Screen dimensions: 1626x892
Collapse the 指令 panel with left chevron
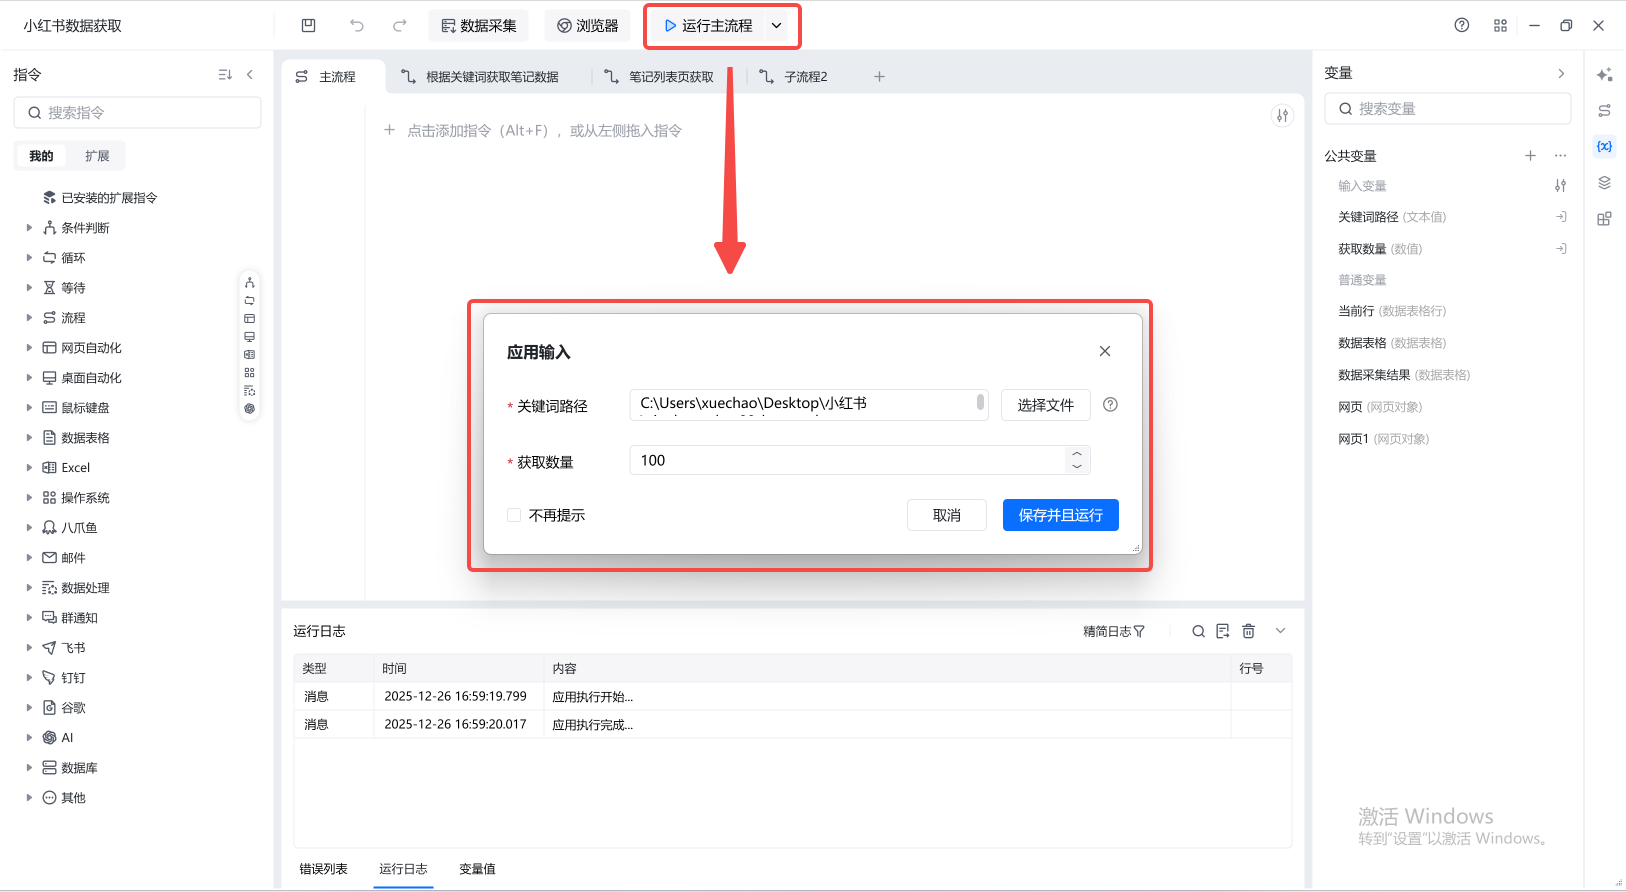pos(250,74)
